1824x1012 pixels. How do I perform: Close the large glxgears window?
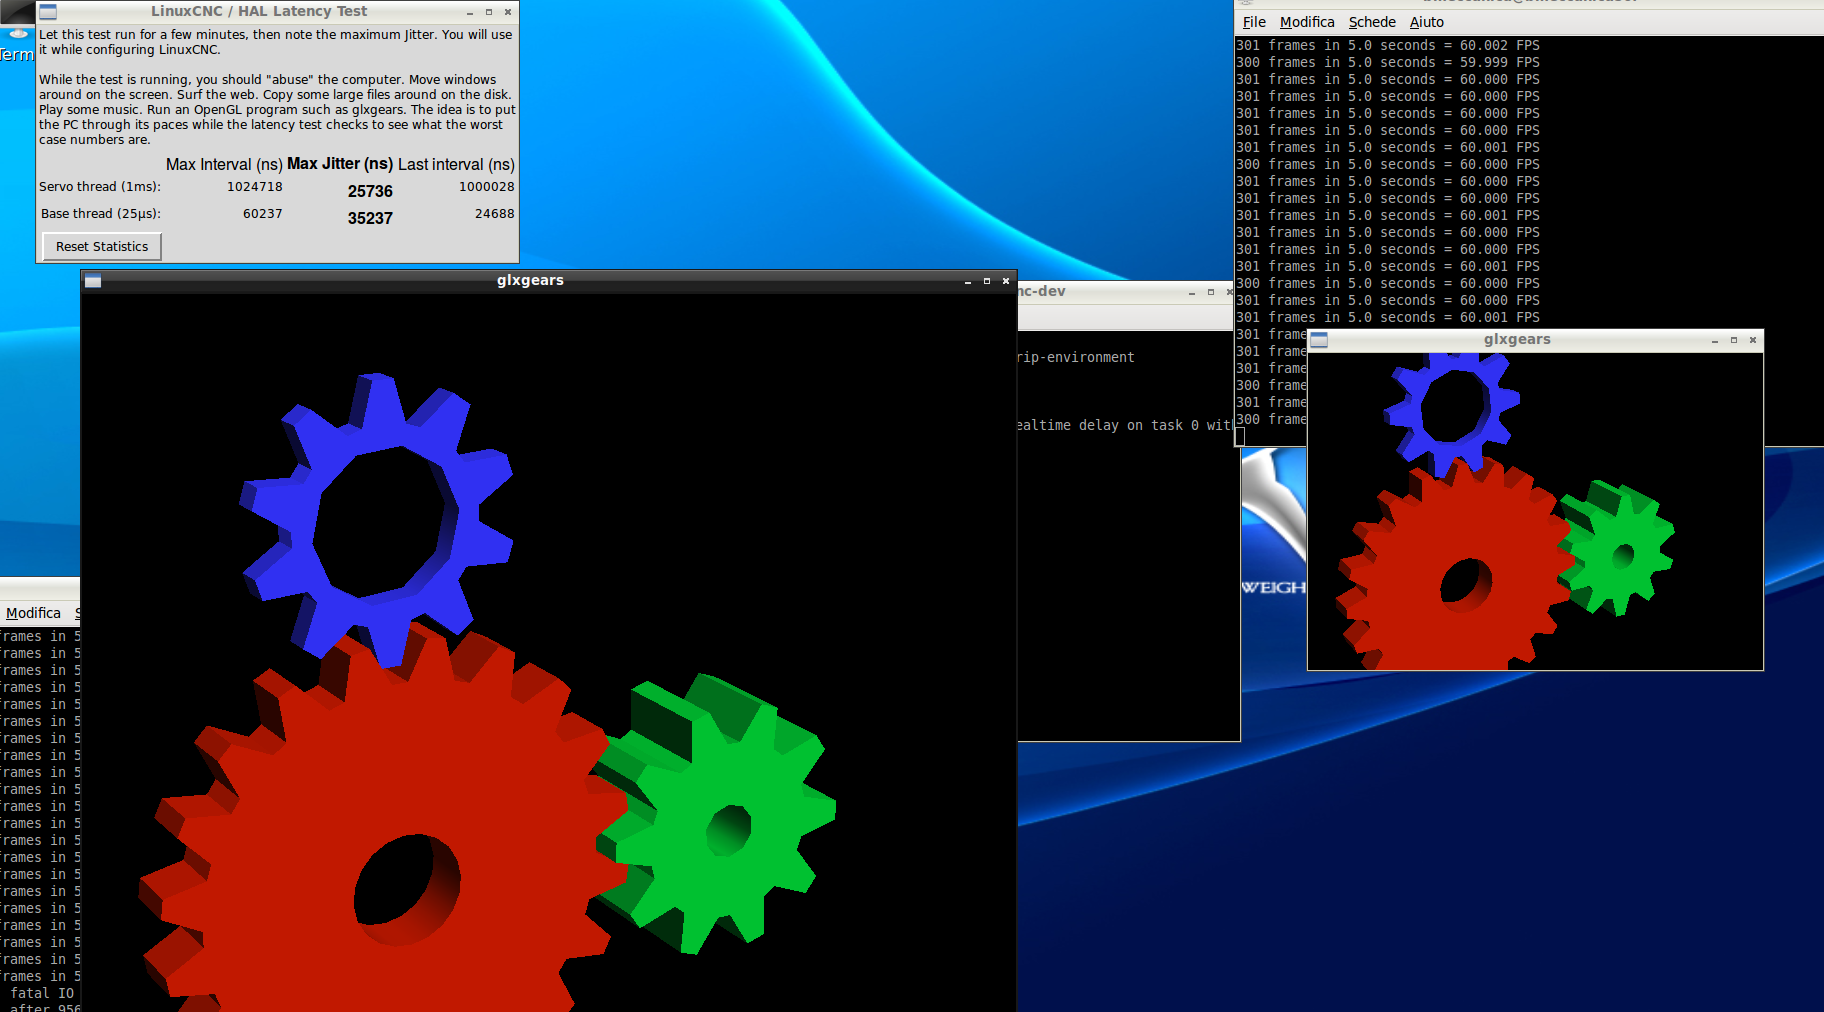[x=1006, y=281]
